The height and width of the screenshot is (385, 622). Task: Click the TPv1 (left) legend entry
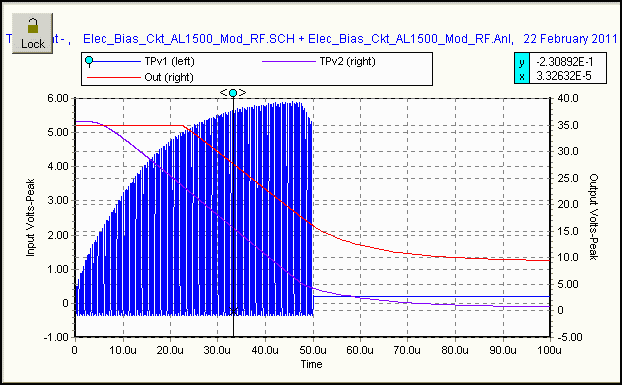coord(169,61)
